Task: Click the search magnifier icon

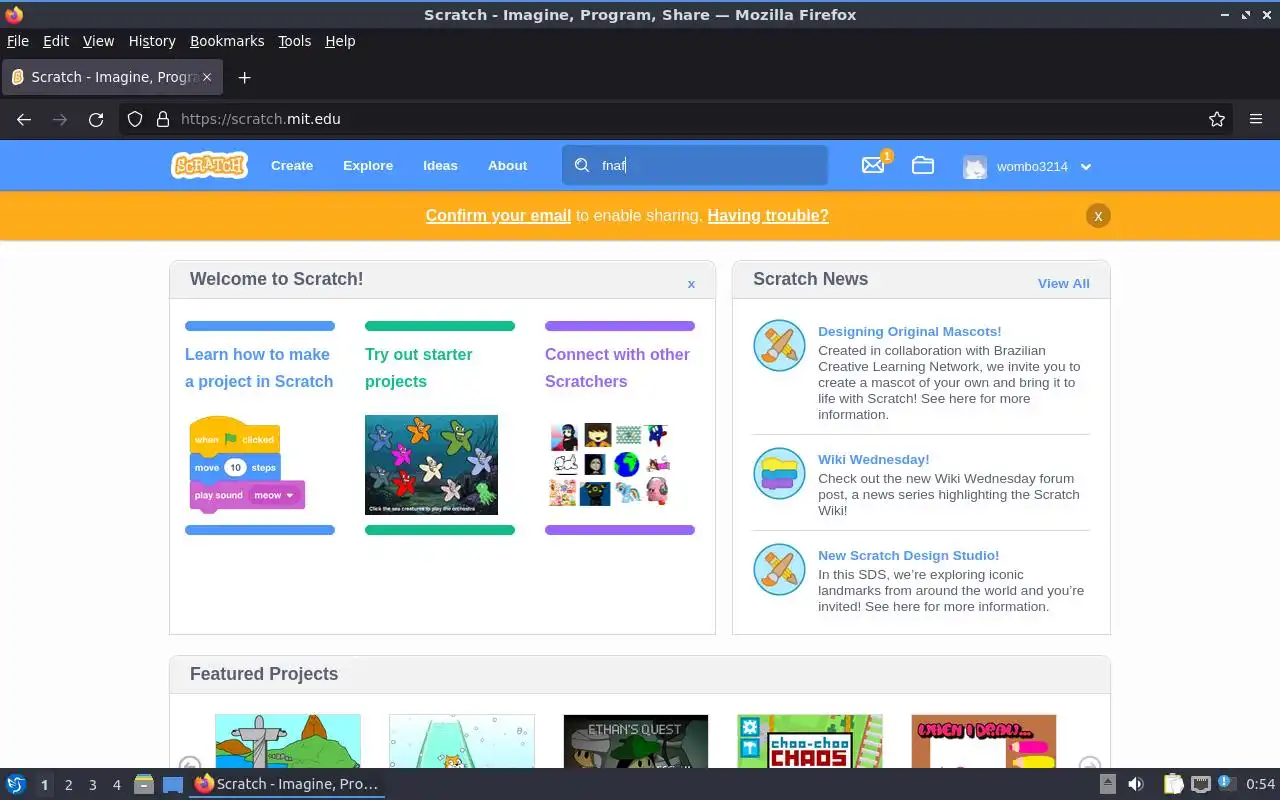Action: pyautogui.click(x=582, y=166)
